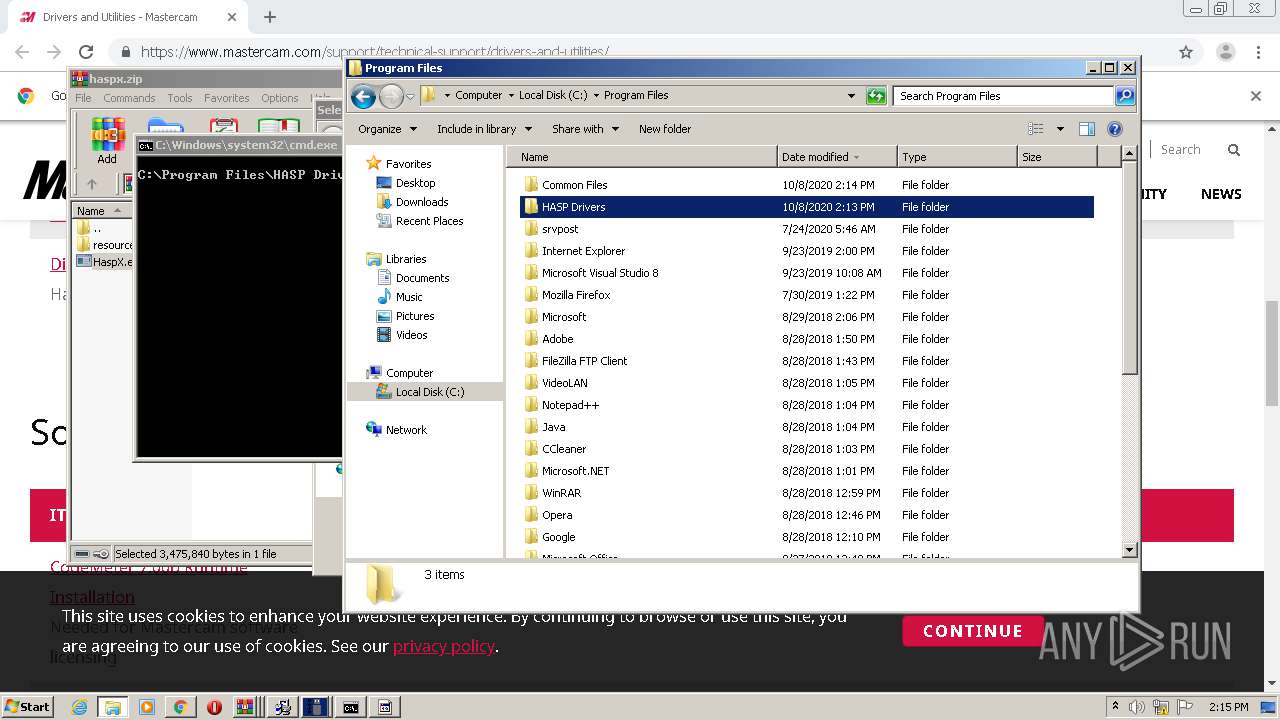Open NEWS in Mastercam navigation
The image size is (1280, 720).
coord(1221,194)
